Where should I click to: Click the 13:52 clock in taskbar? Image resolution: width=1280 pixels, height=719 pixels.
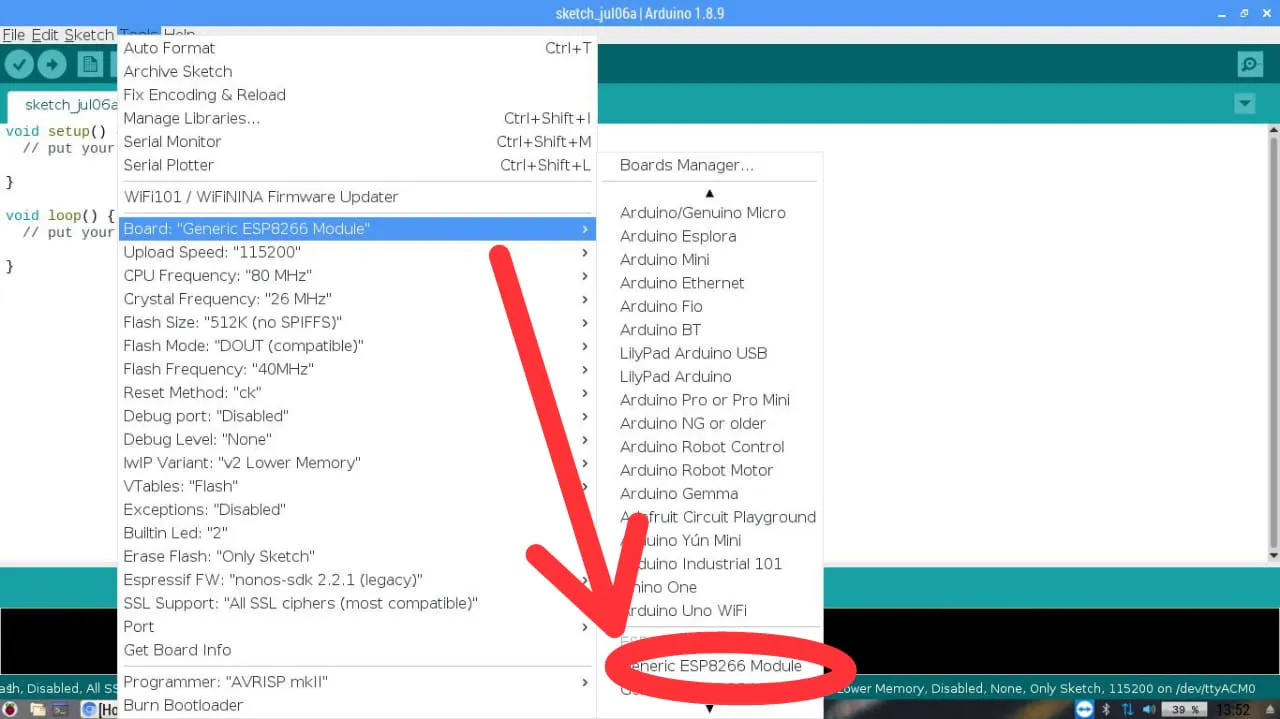(1234, 709)
